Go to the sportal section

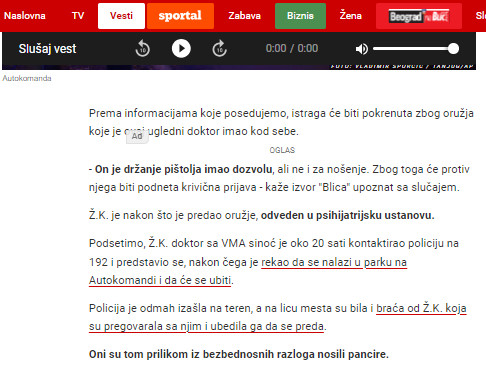[x=180, y=16]
